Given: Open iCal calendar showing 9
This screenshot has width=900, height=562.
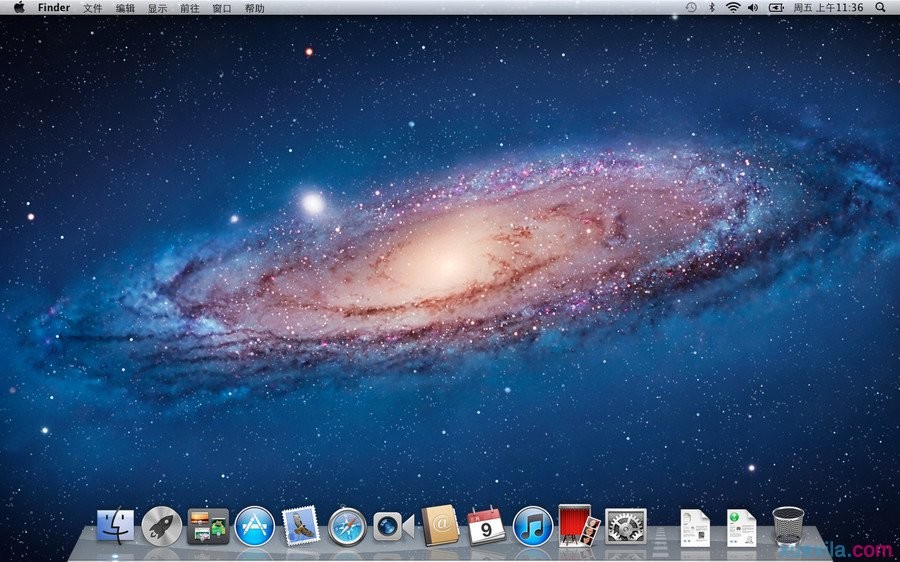Looking at the screenshot, I should click(486, 526).
